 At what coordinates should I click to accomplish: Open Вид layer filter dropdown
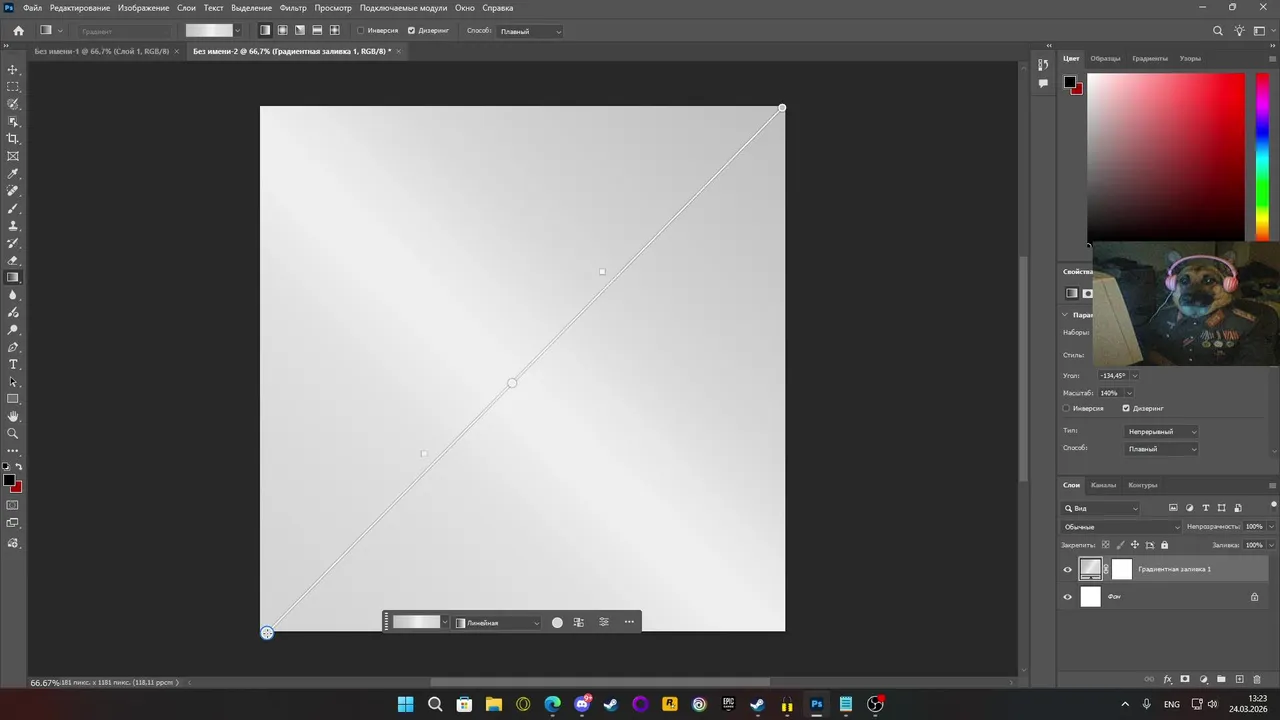pyautogui.click(x=1101, y=508)
